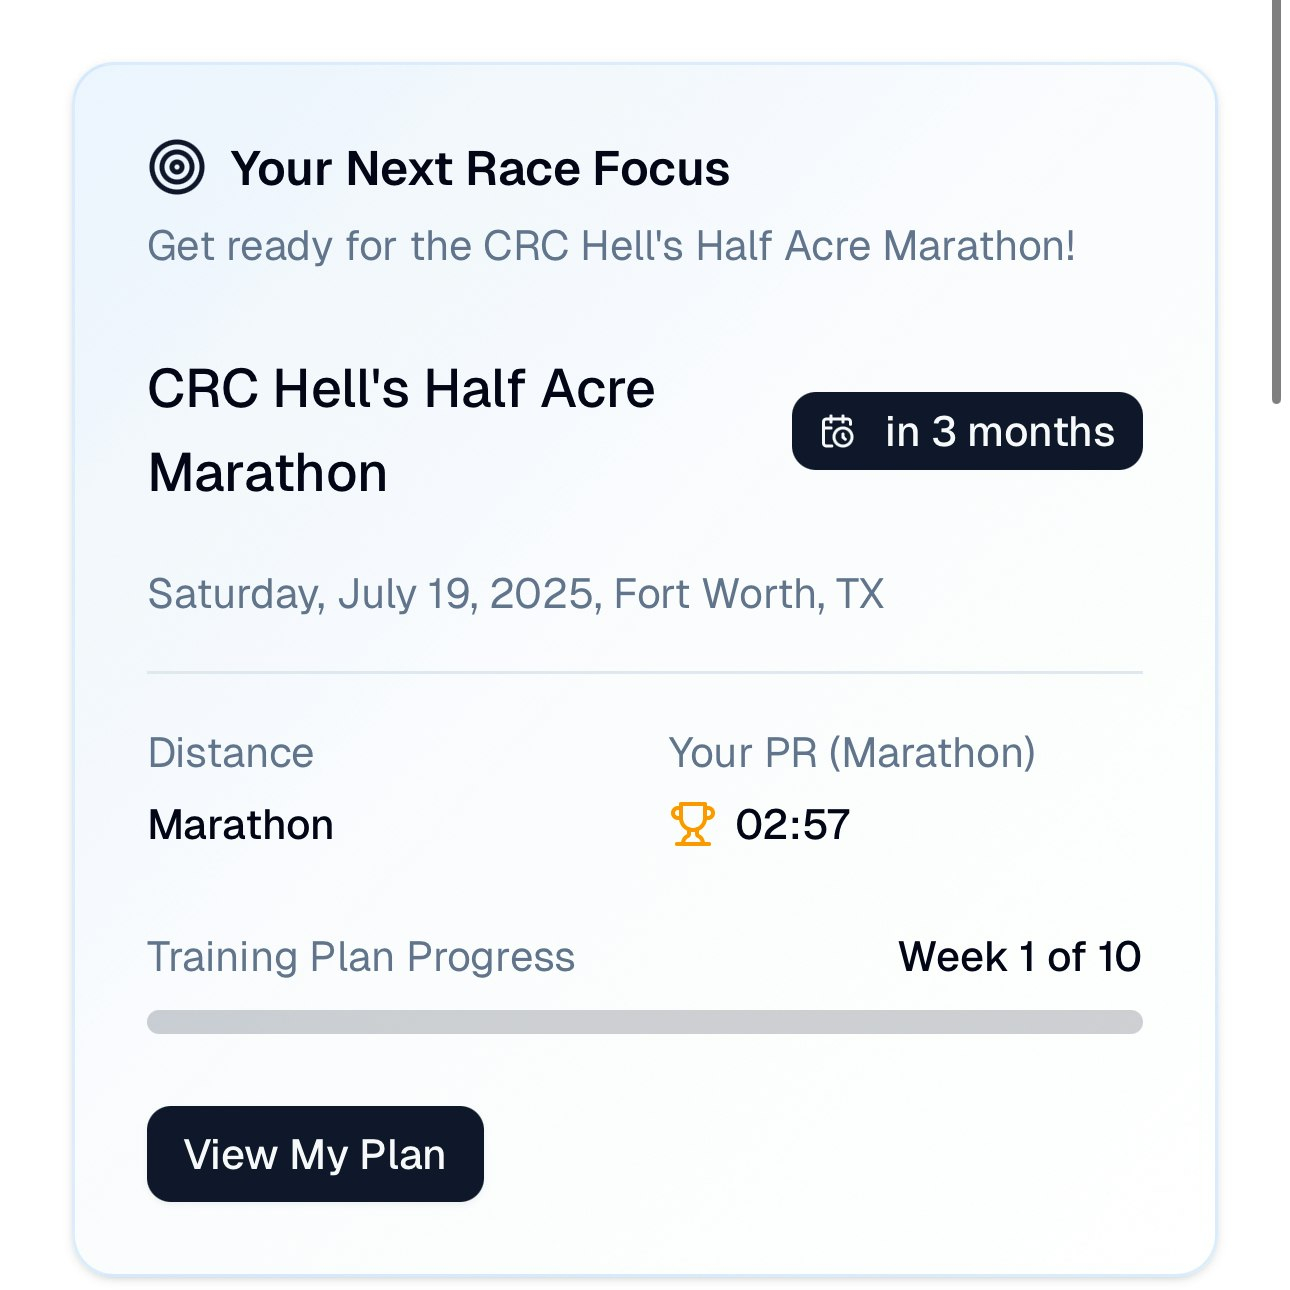Click the target bullseye icon
The image size is (1290, 1290).
pos(177,167)
